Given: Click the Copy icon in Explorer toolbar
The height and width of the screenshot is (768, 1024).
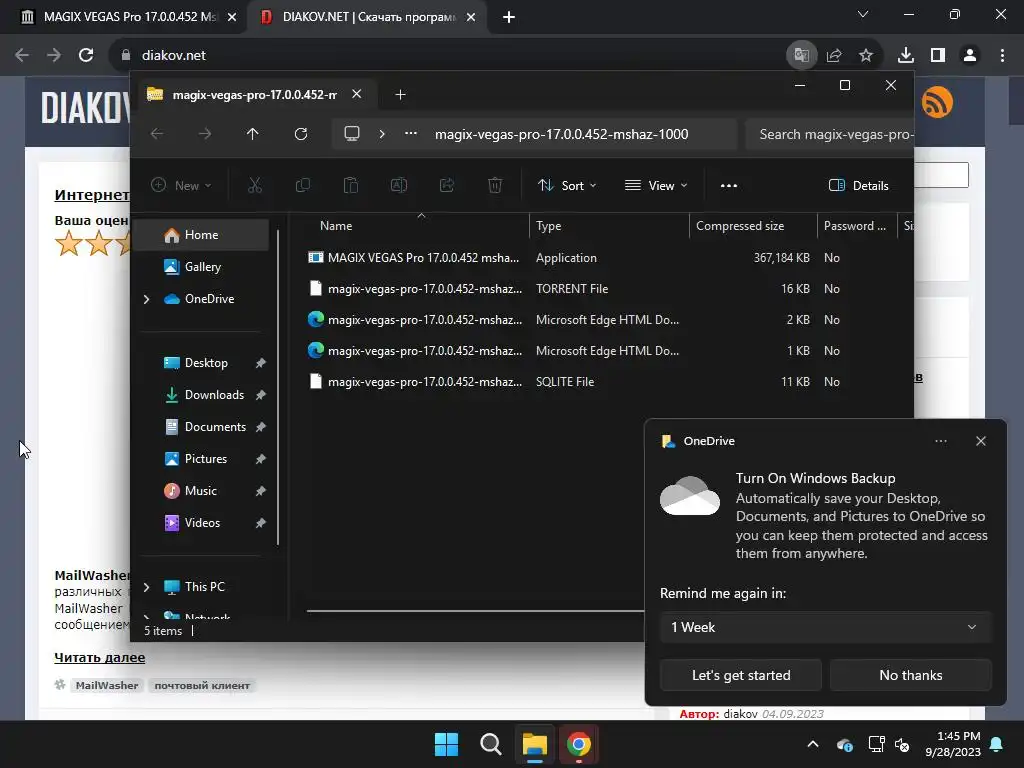Looking at the screenshot, I should (x=302, y=185).
